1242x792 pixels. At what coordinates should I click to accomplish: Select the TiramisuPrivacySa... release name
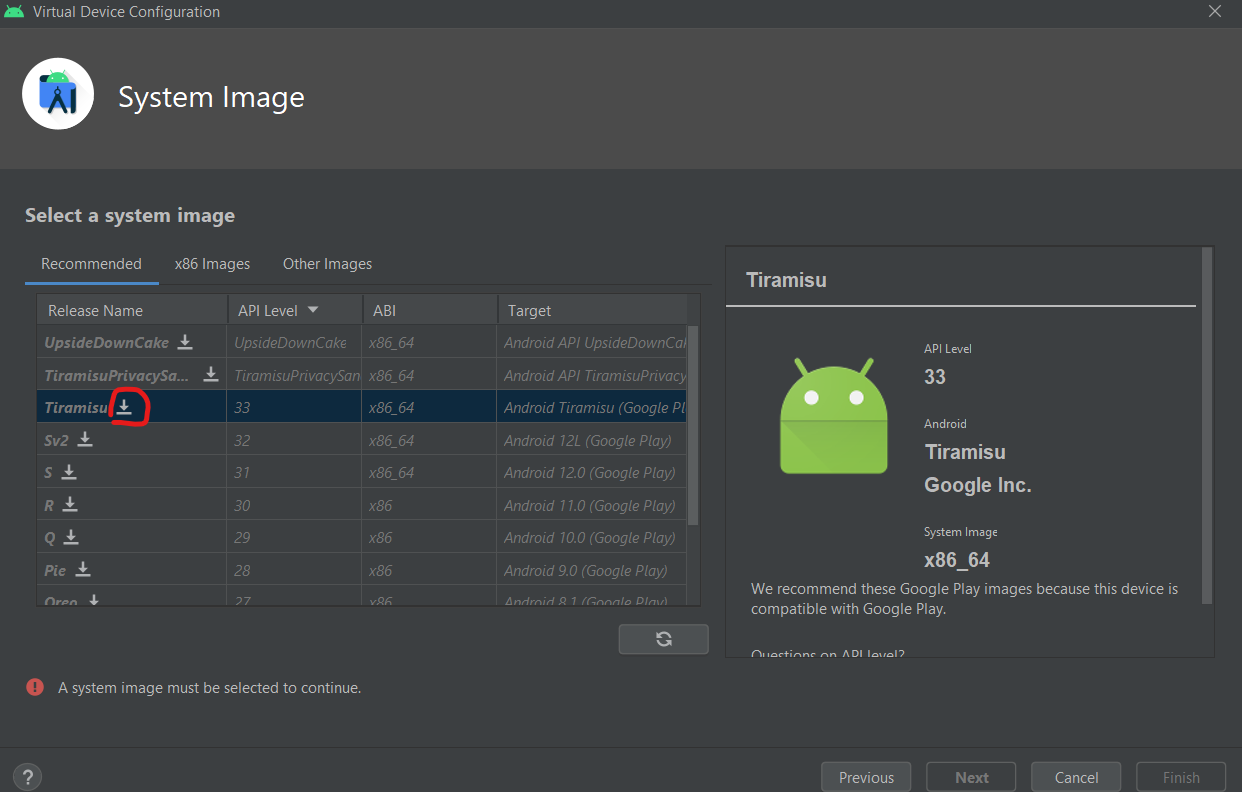click(117, 376)
